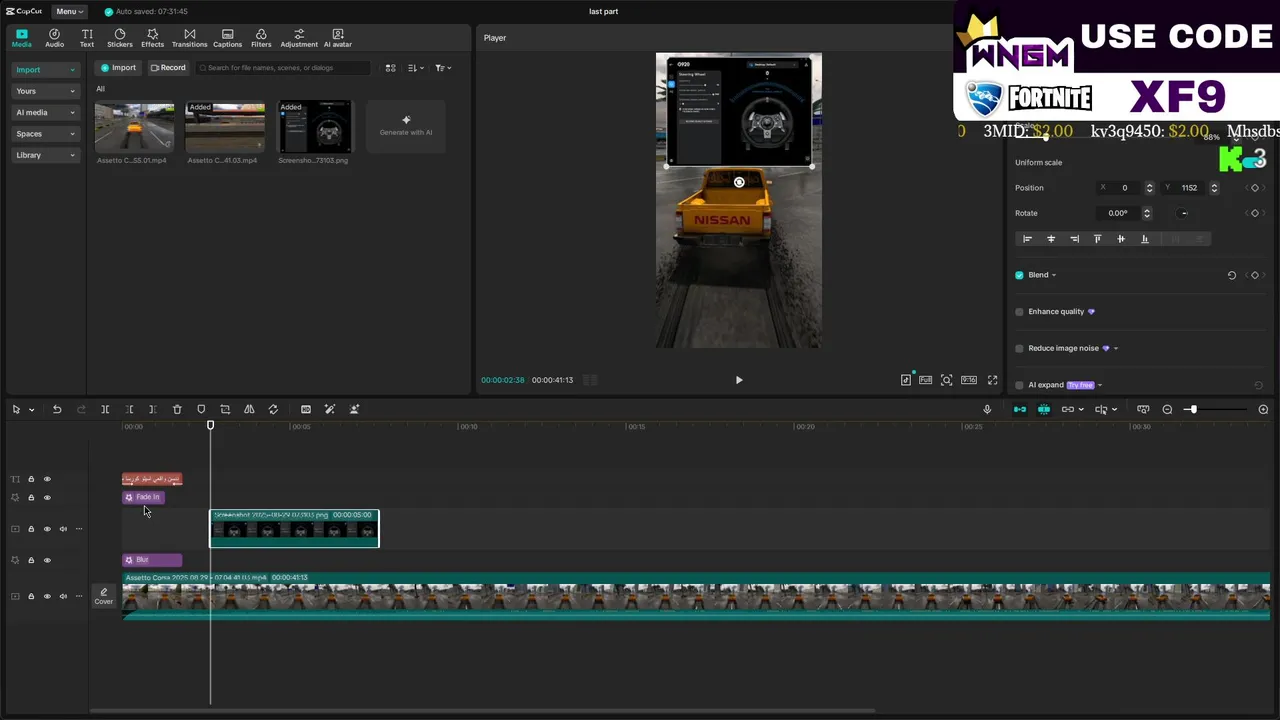This screenshot has height=720, width=1280.
Task: Enable the AI expand checkbox
Action: point(1019,385)
